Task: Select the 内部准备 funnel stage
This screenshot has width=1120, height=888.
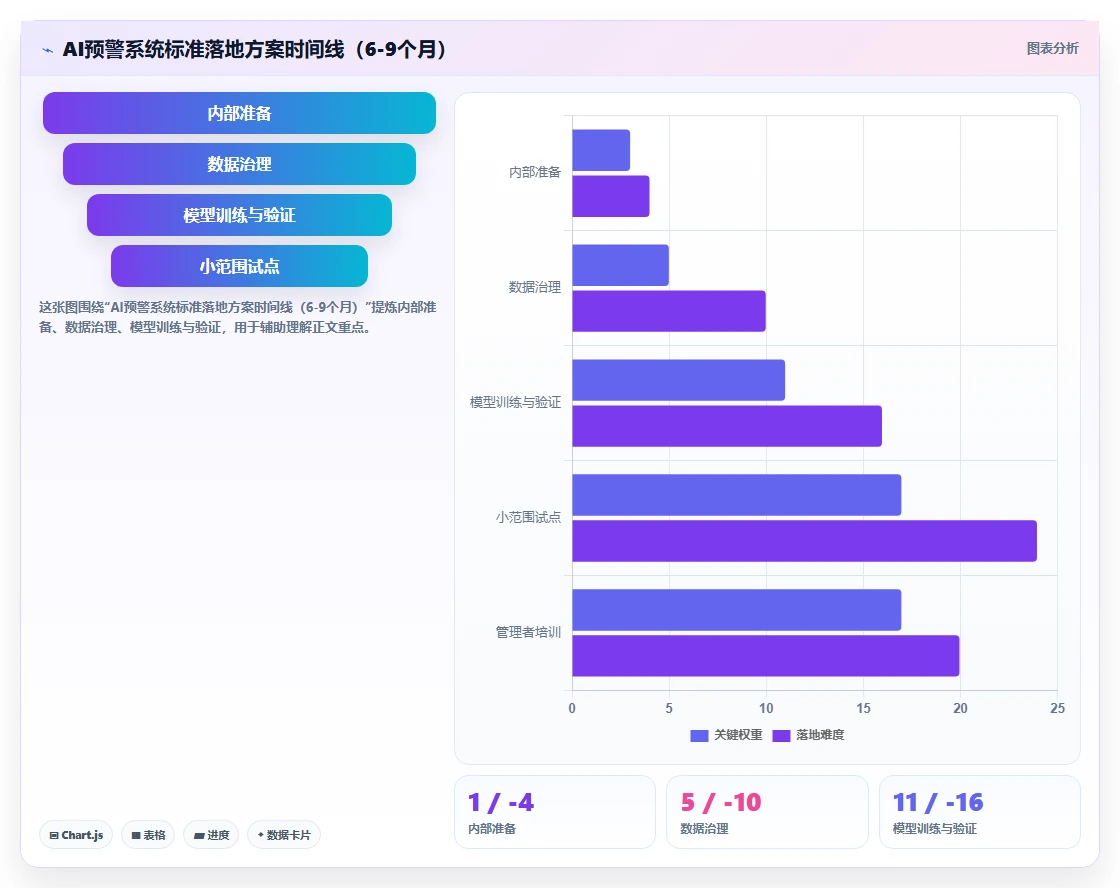Action: pyautogui.click(x=239, y=113)
